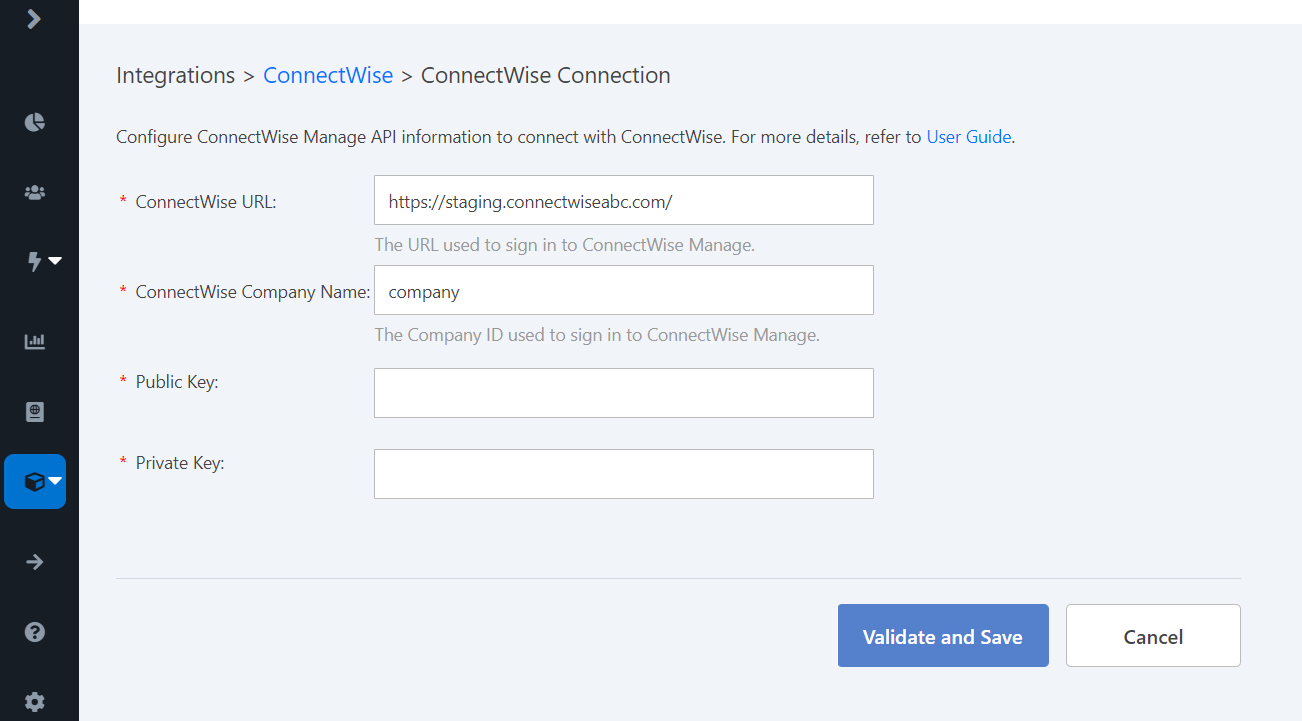Click the settings gear icon
This screenshot has width=1302, height=721.
coord(34,701)
